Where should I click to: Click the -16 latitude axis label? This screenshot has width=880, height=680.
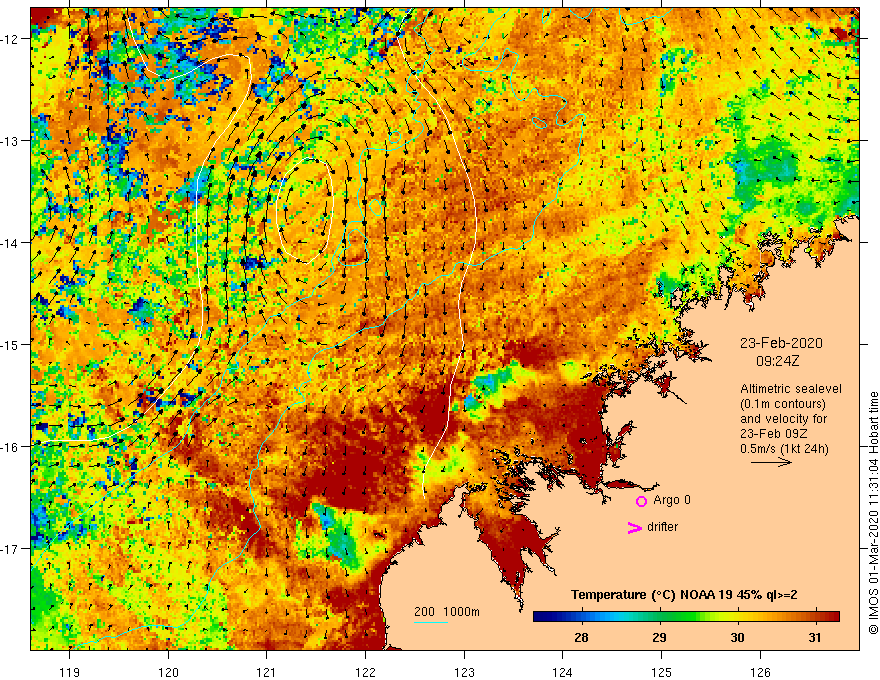(11, 447)
